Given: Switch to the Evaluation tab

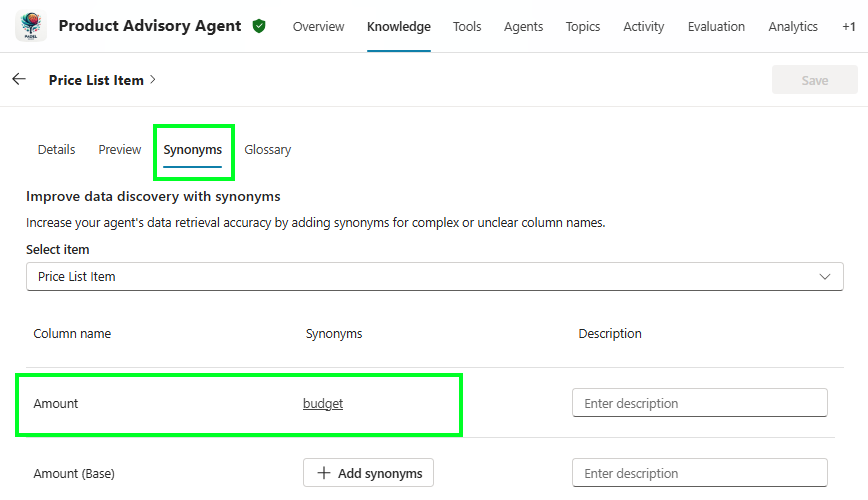Looking at the screenshot, I should click(x=716, y=27).
